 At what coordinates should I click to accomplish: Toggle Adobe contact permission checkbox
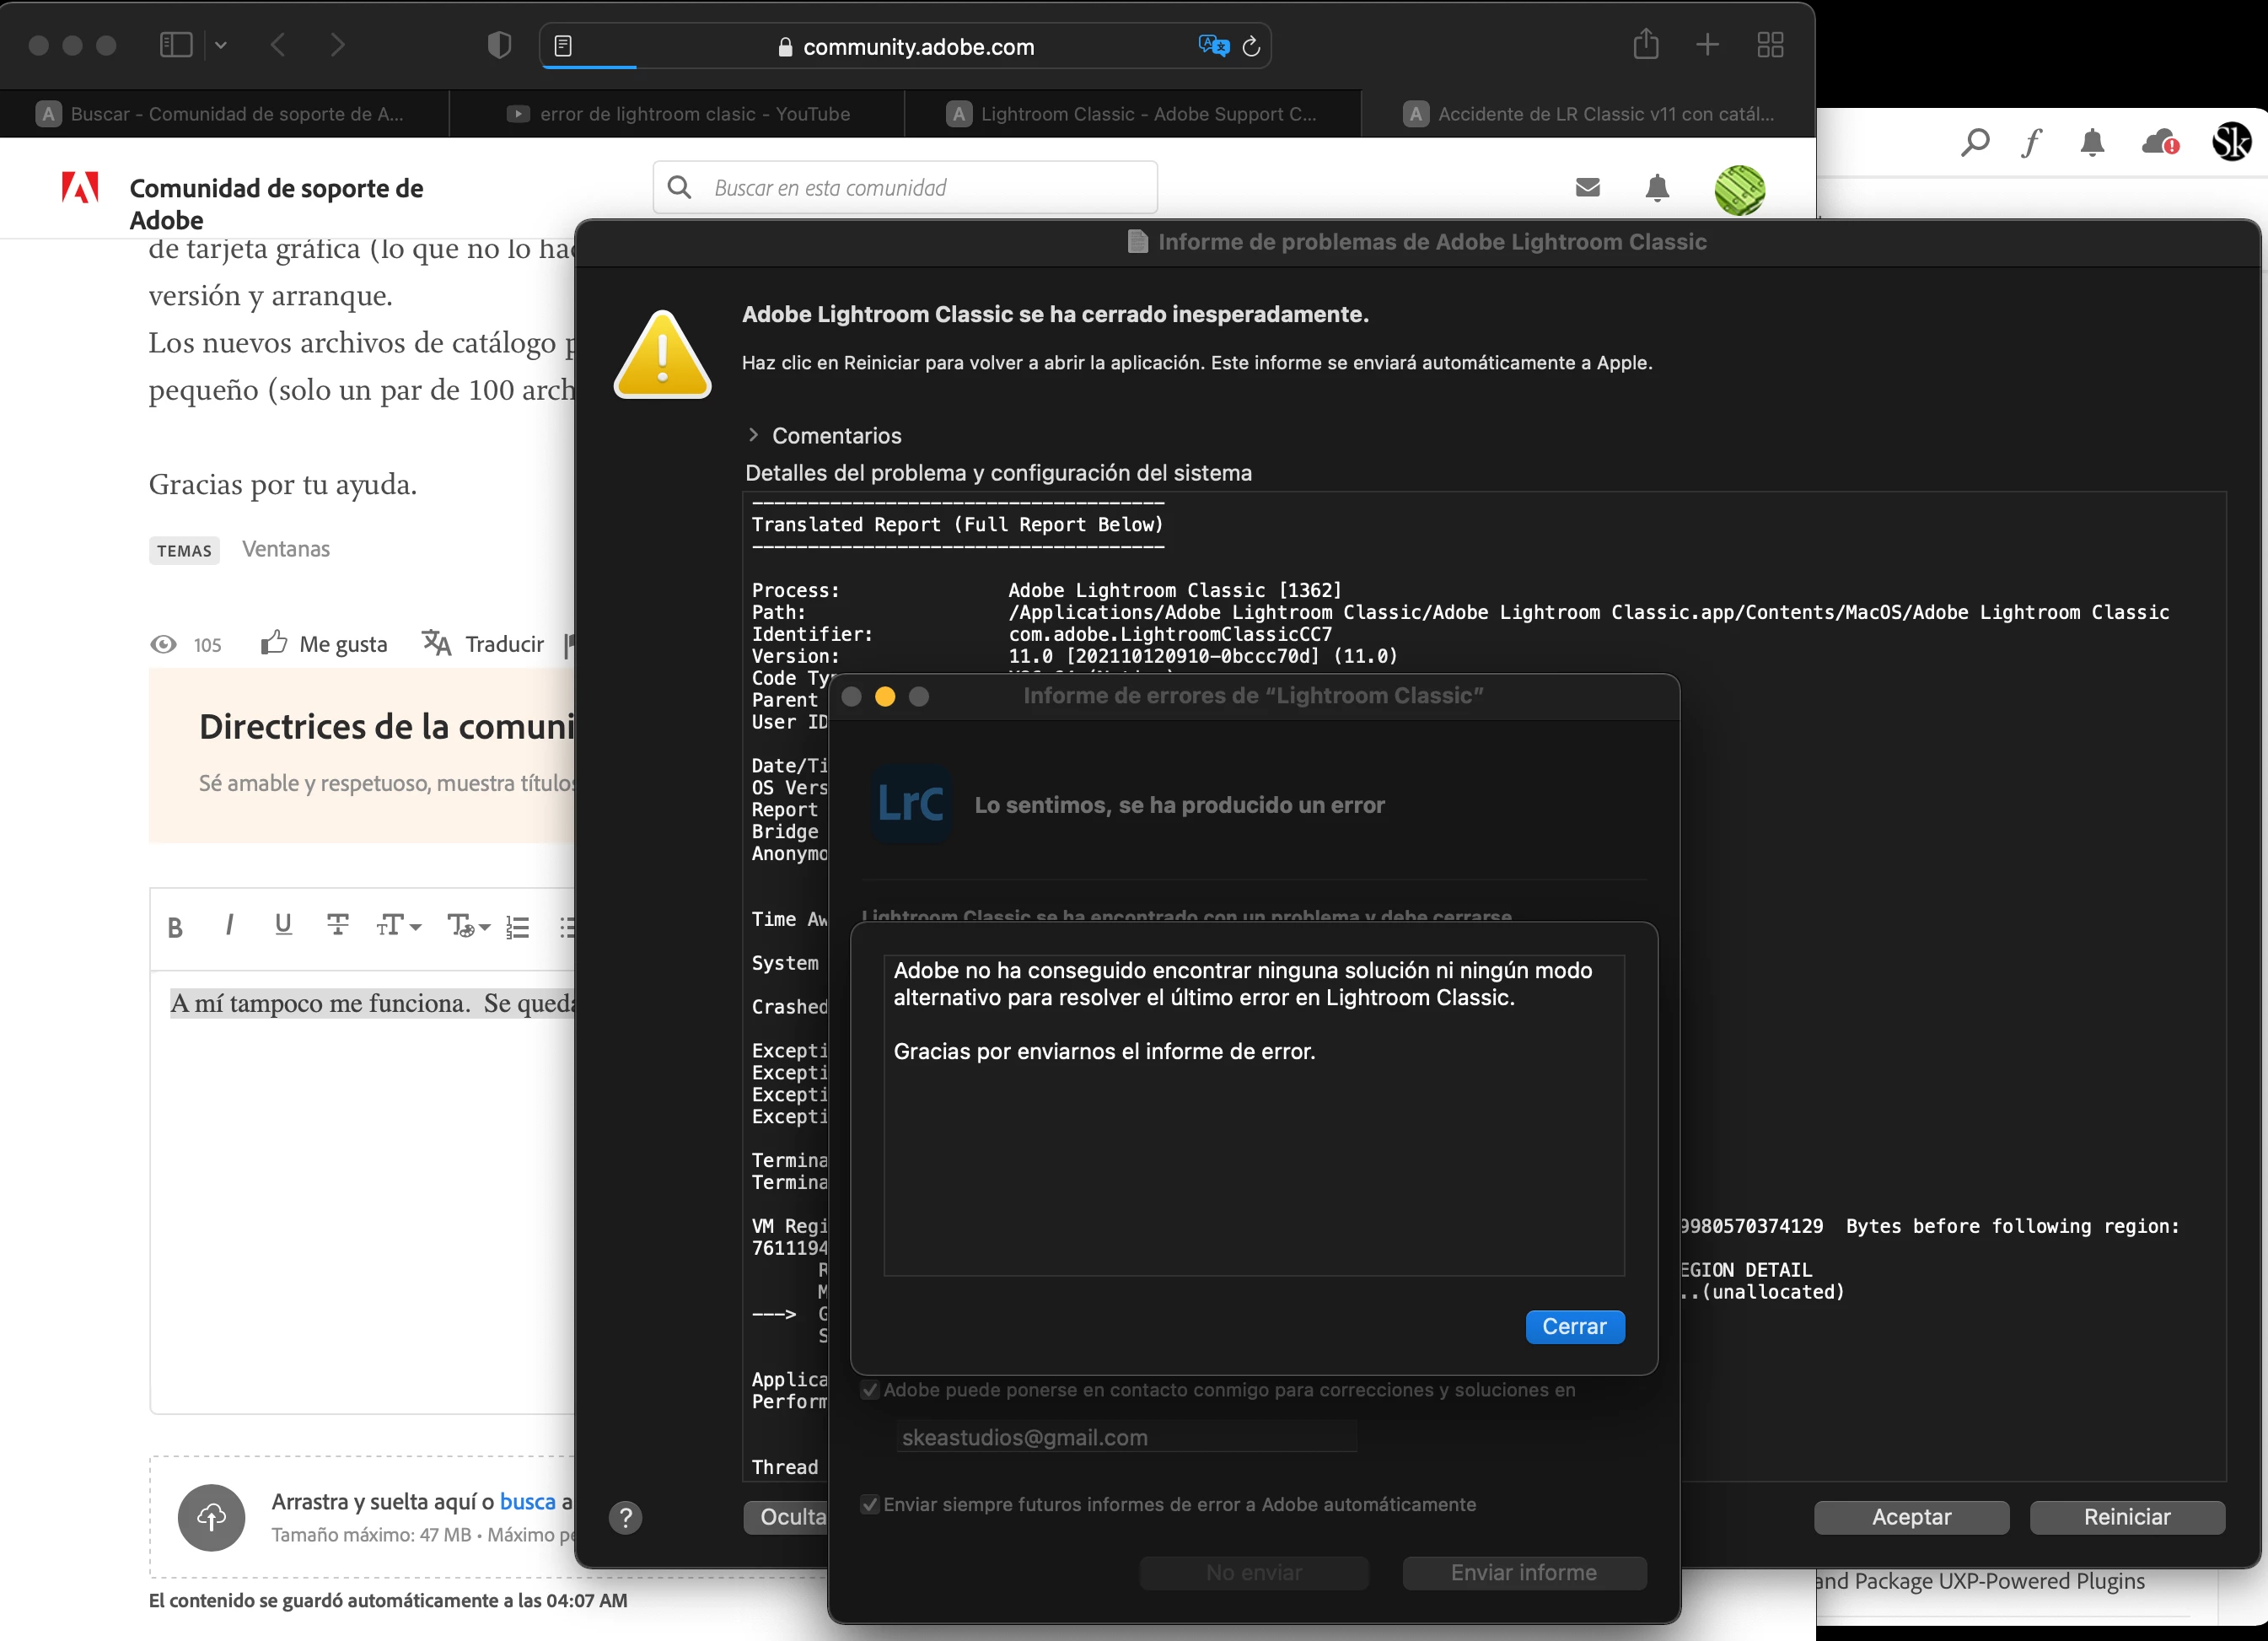(870, 1390)
